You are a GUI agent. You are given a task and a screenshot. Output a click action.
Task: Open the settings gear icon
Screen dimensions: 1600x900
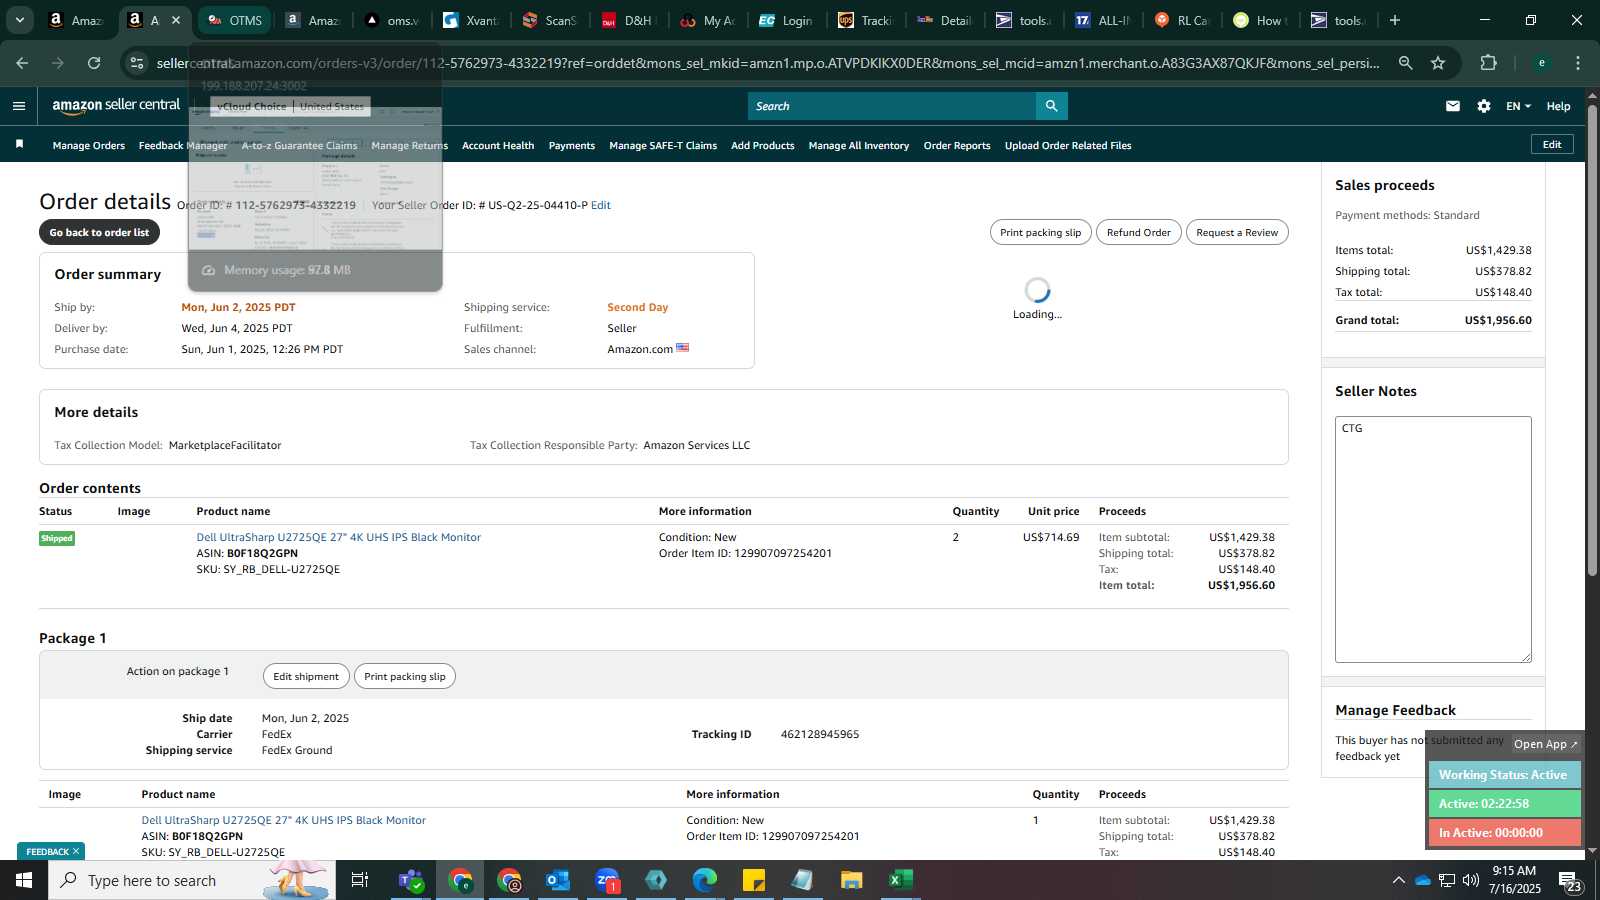(x=1483, y=106)
